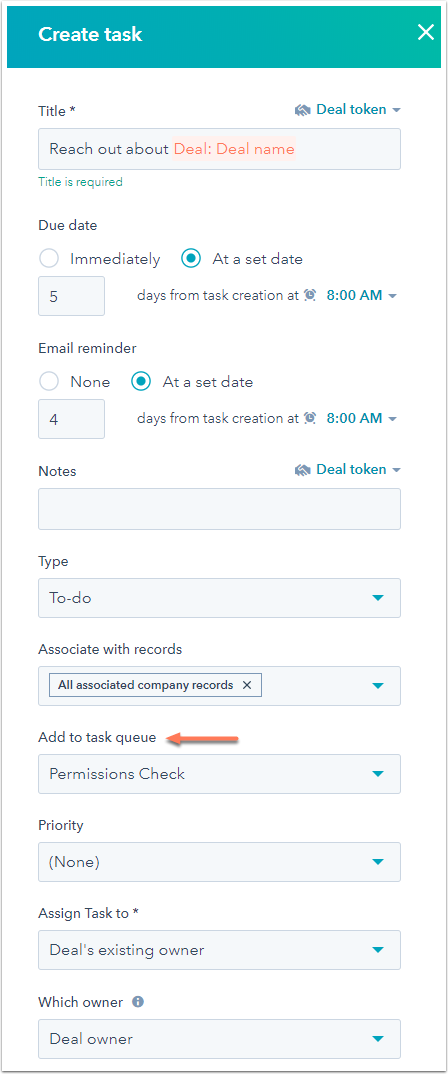The width and height of the screenshot is (448, 1074).
Task: Click the handshake icon beside Notes
Action: point(303,470)
